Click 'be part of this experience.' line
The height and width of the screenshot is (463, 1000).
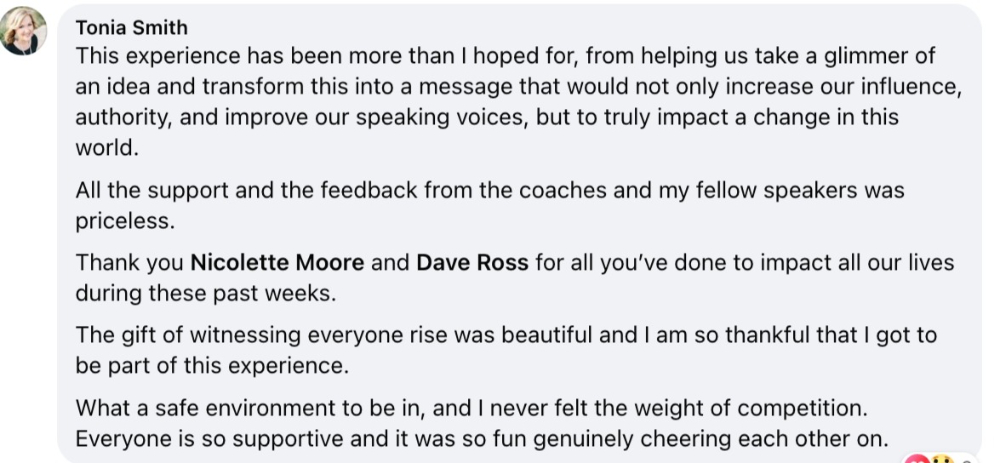(x=212, y=366)
